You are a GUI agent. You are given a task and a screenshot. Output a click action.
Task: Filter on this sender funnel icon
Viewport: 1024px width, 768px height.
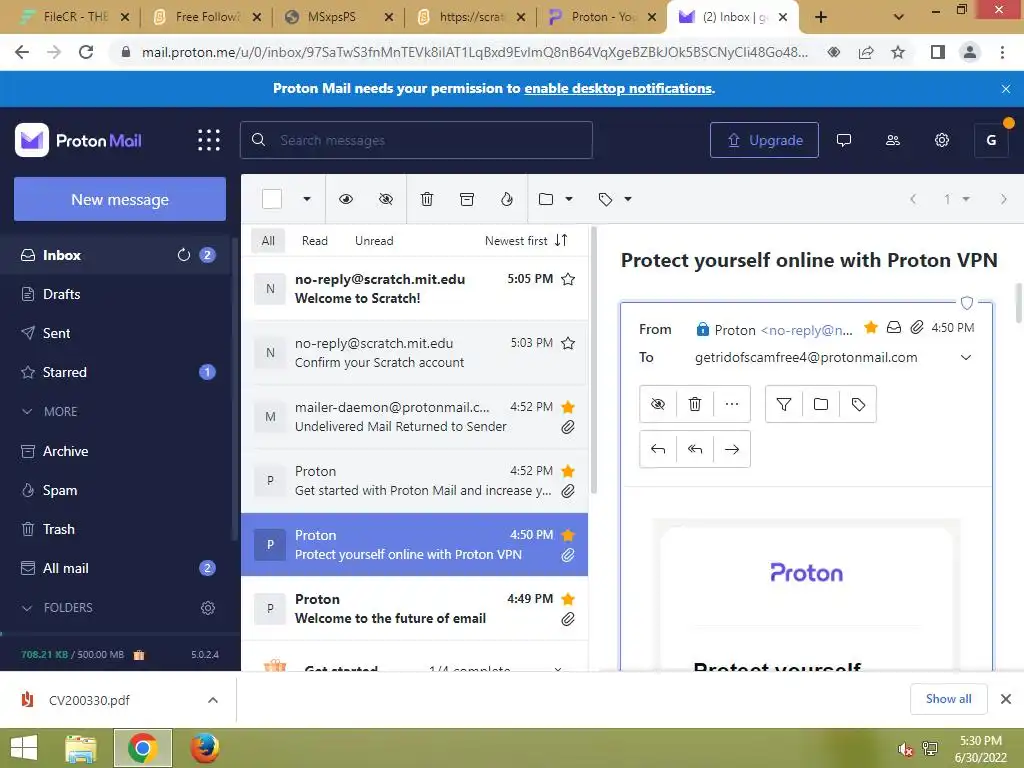point(784,404)
